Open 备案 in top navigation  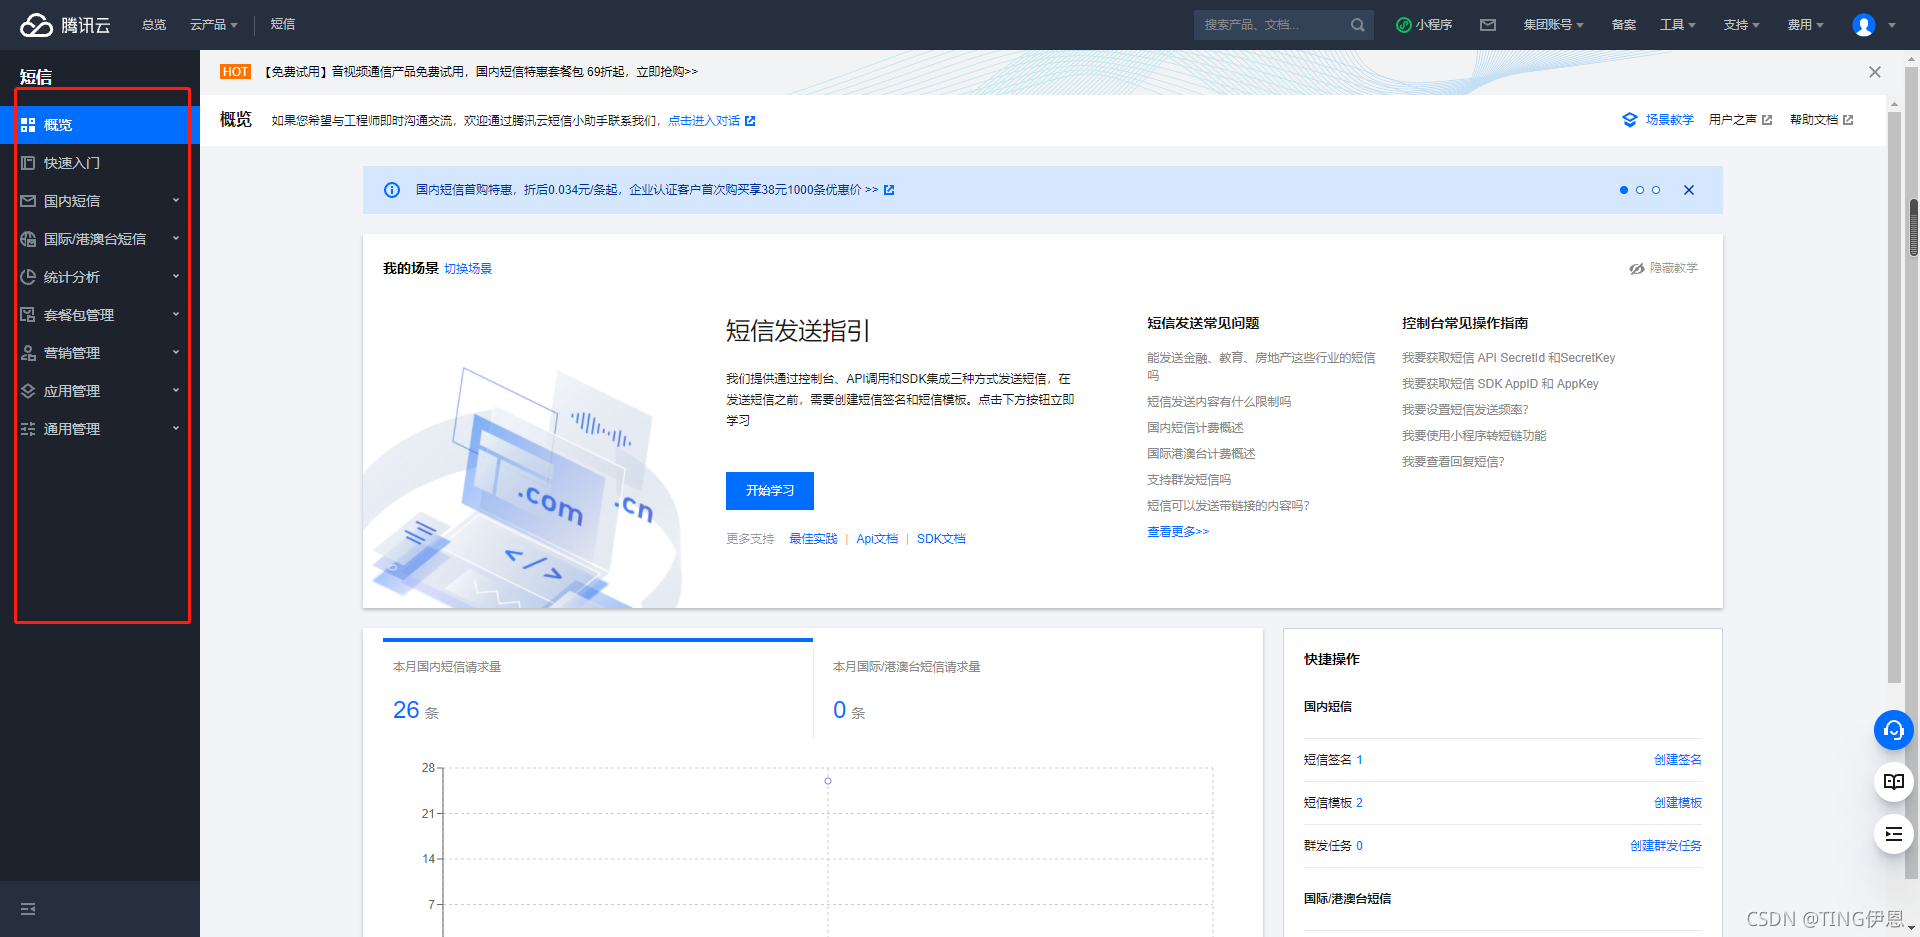click(x=1624, y=25)
